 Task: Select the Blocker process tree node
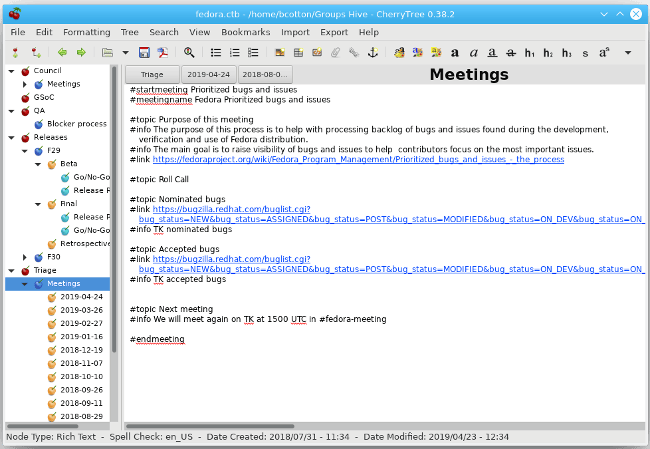pos(76,124)
